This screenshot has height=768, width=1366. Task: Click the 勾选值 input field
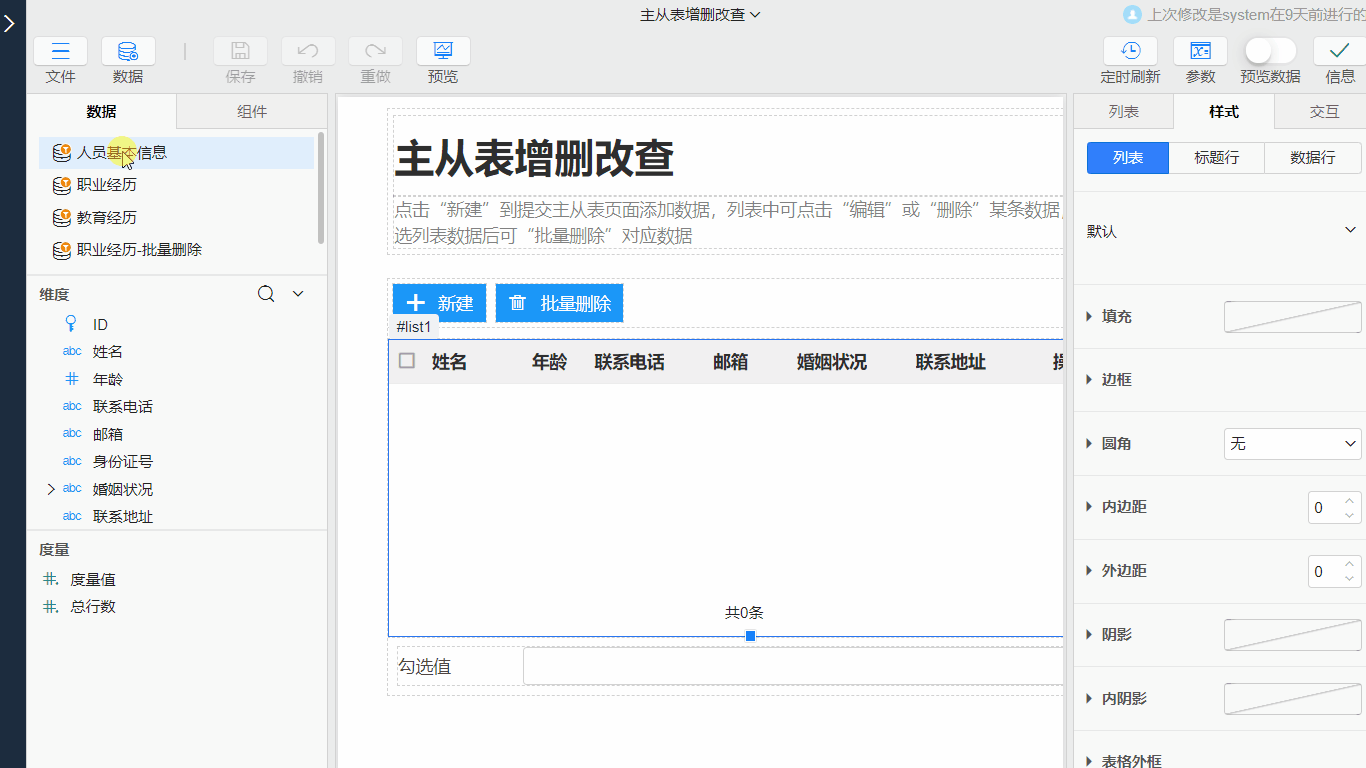pos(793,666)
